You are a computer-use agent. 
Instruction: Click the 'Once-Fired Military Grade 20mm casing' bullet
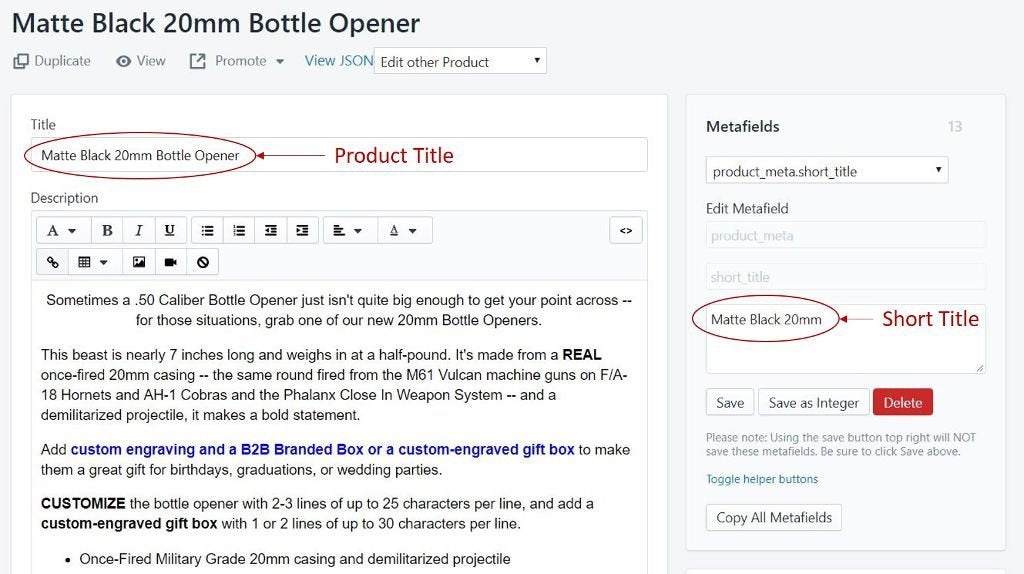295,559
